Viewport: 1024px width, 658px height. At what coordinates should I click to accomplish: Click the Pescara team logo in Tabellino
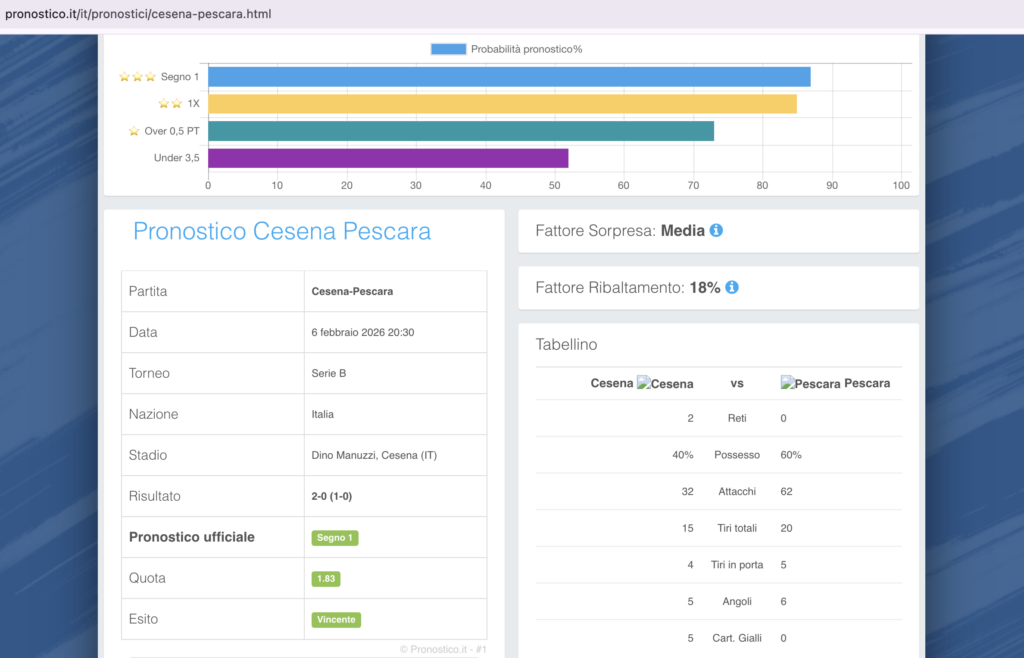click(x=810, y=383)
